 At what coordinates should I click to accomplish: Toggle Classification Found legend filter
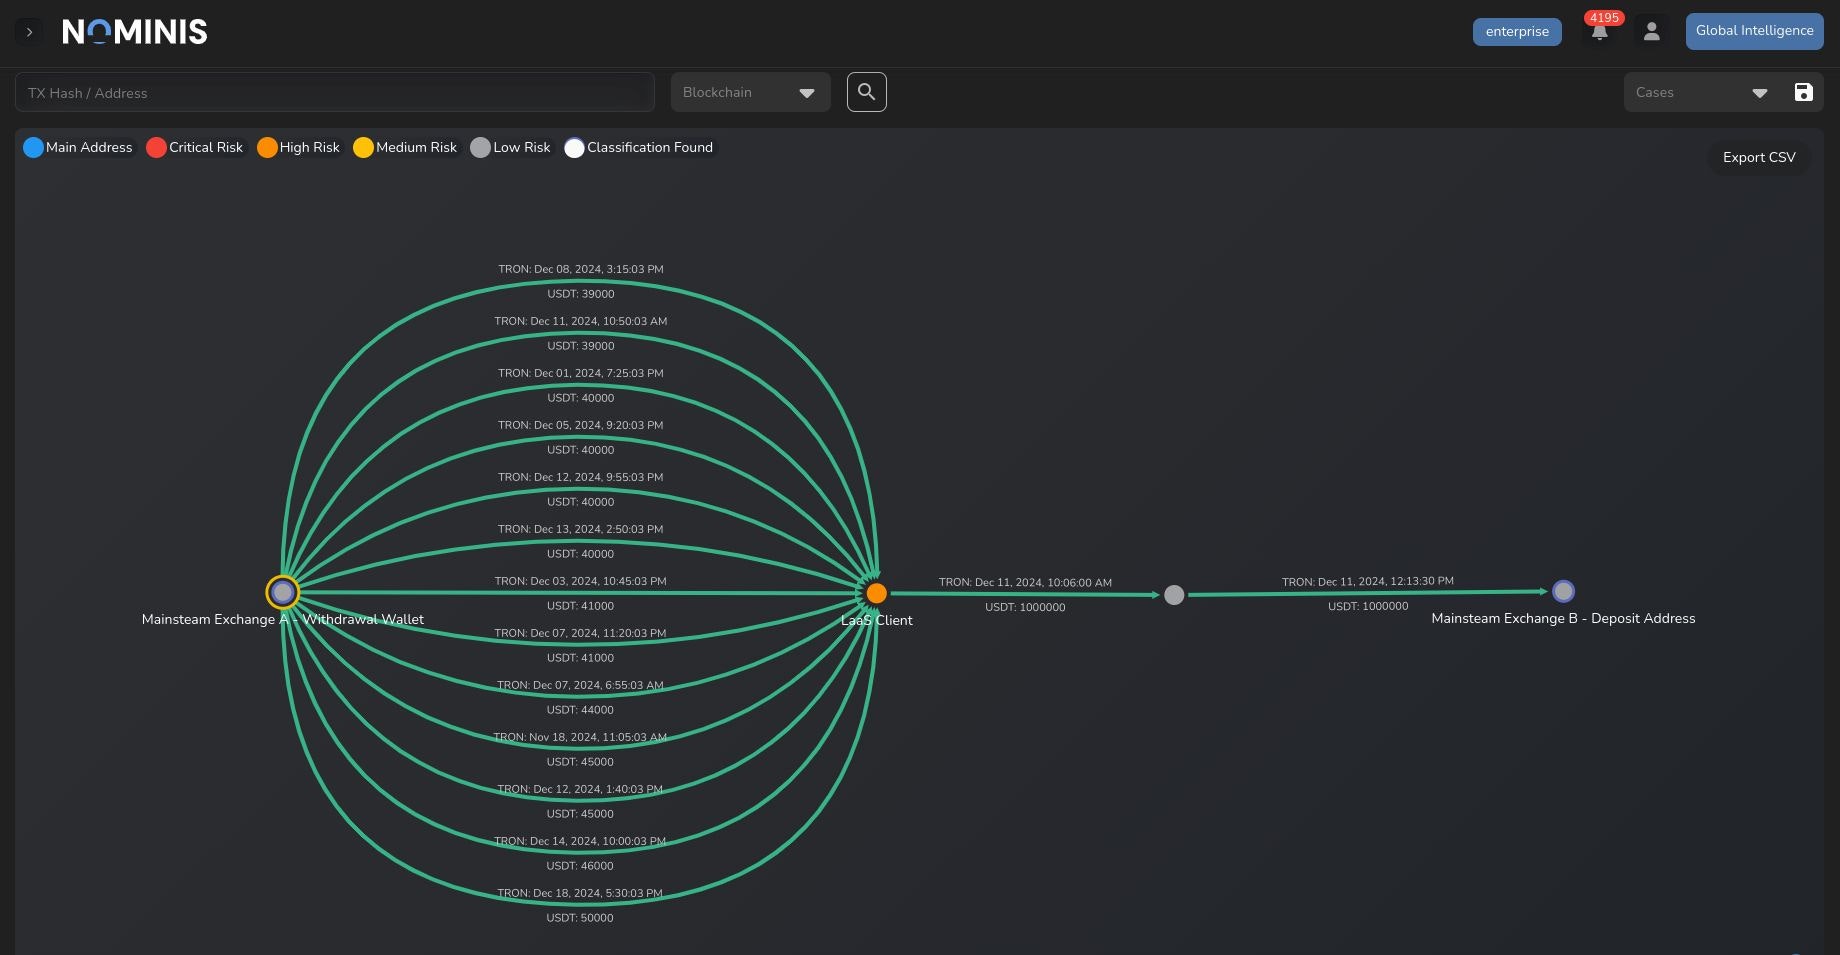coord(639,147)
